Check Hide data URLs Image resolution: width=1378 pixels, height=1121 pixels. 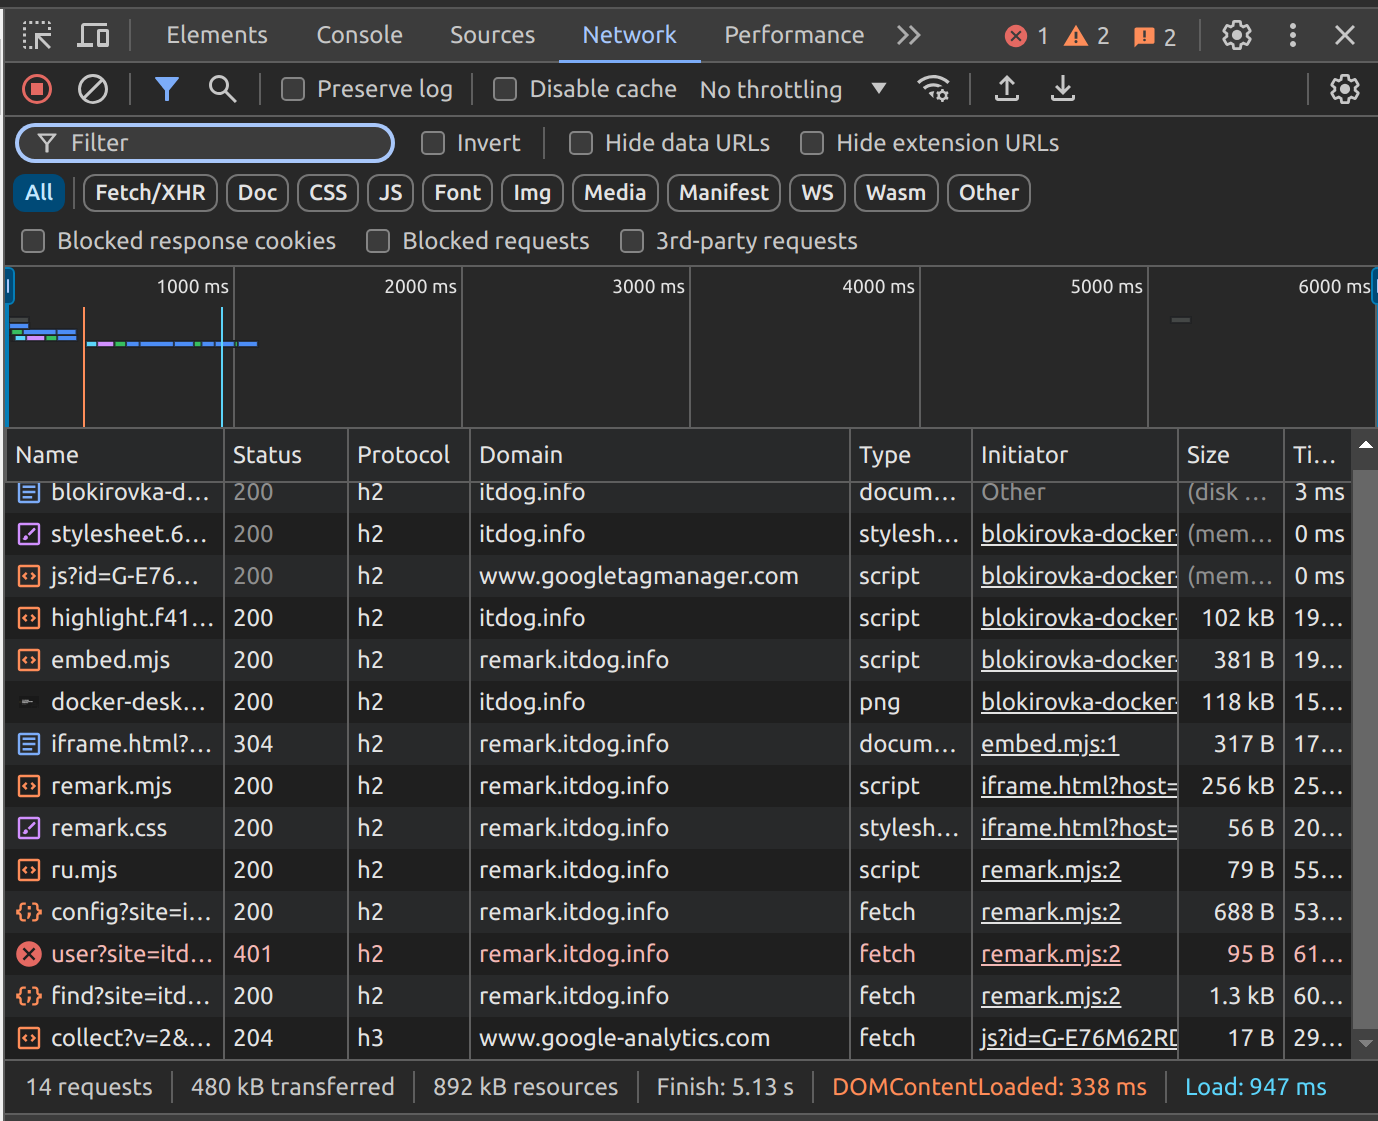581,143
